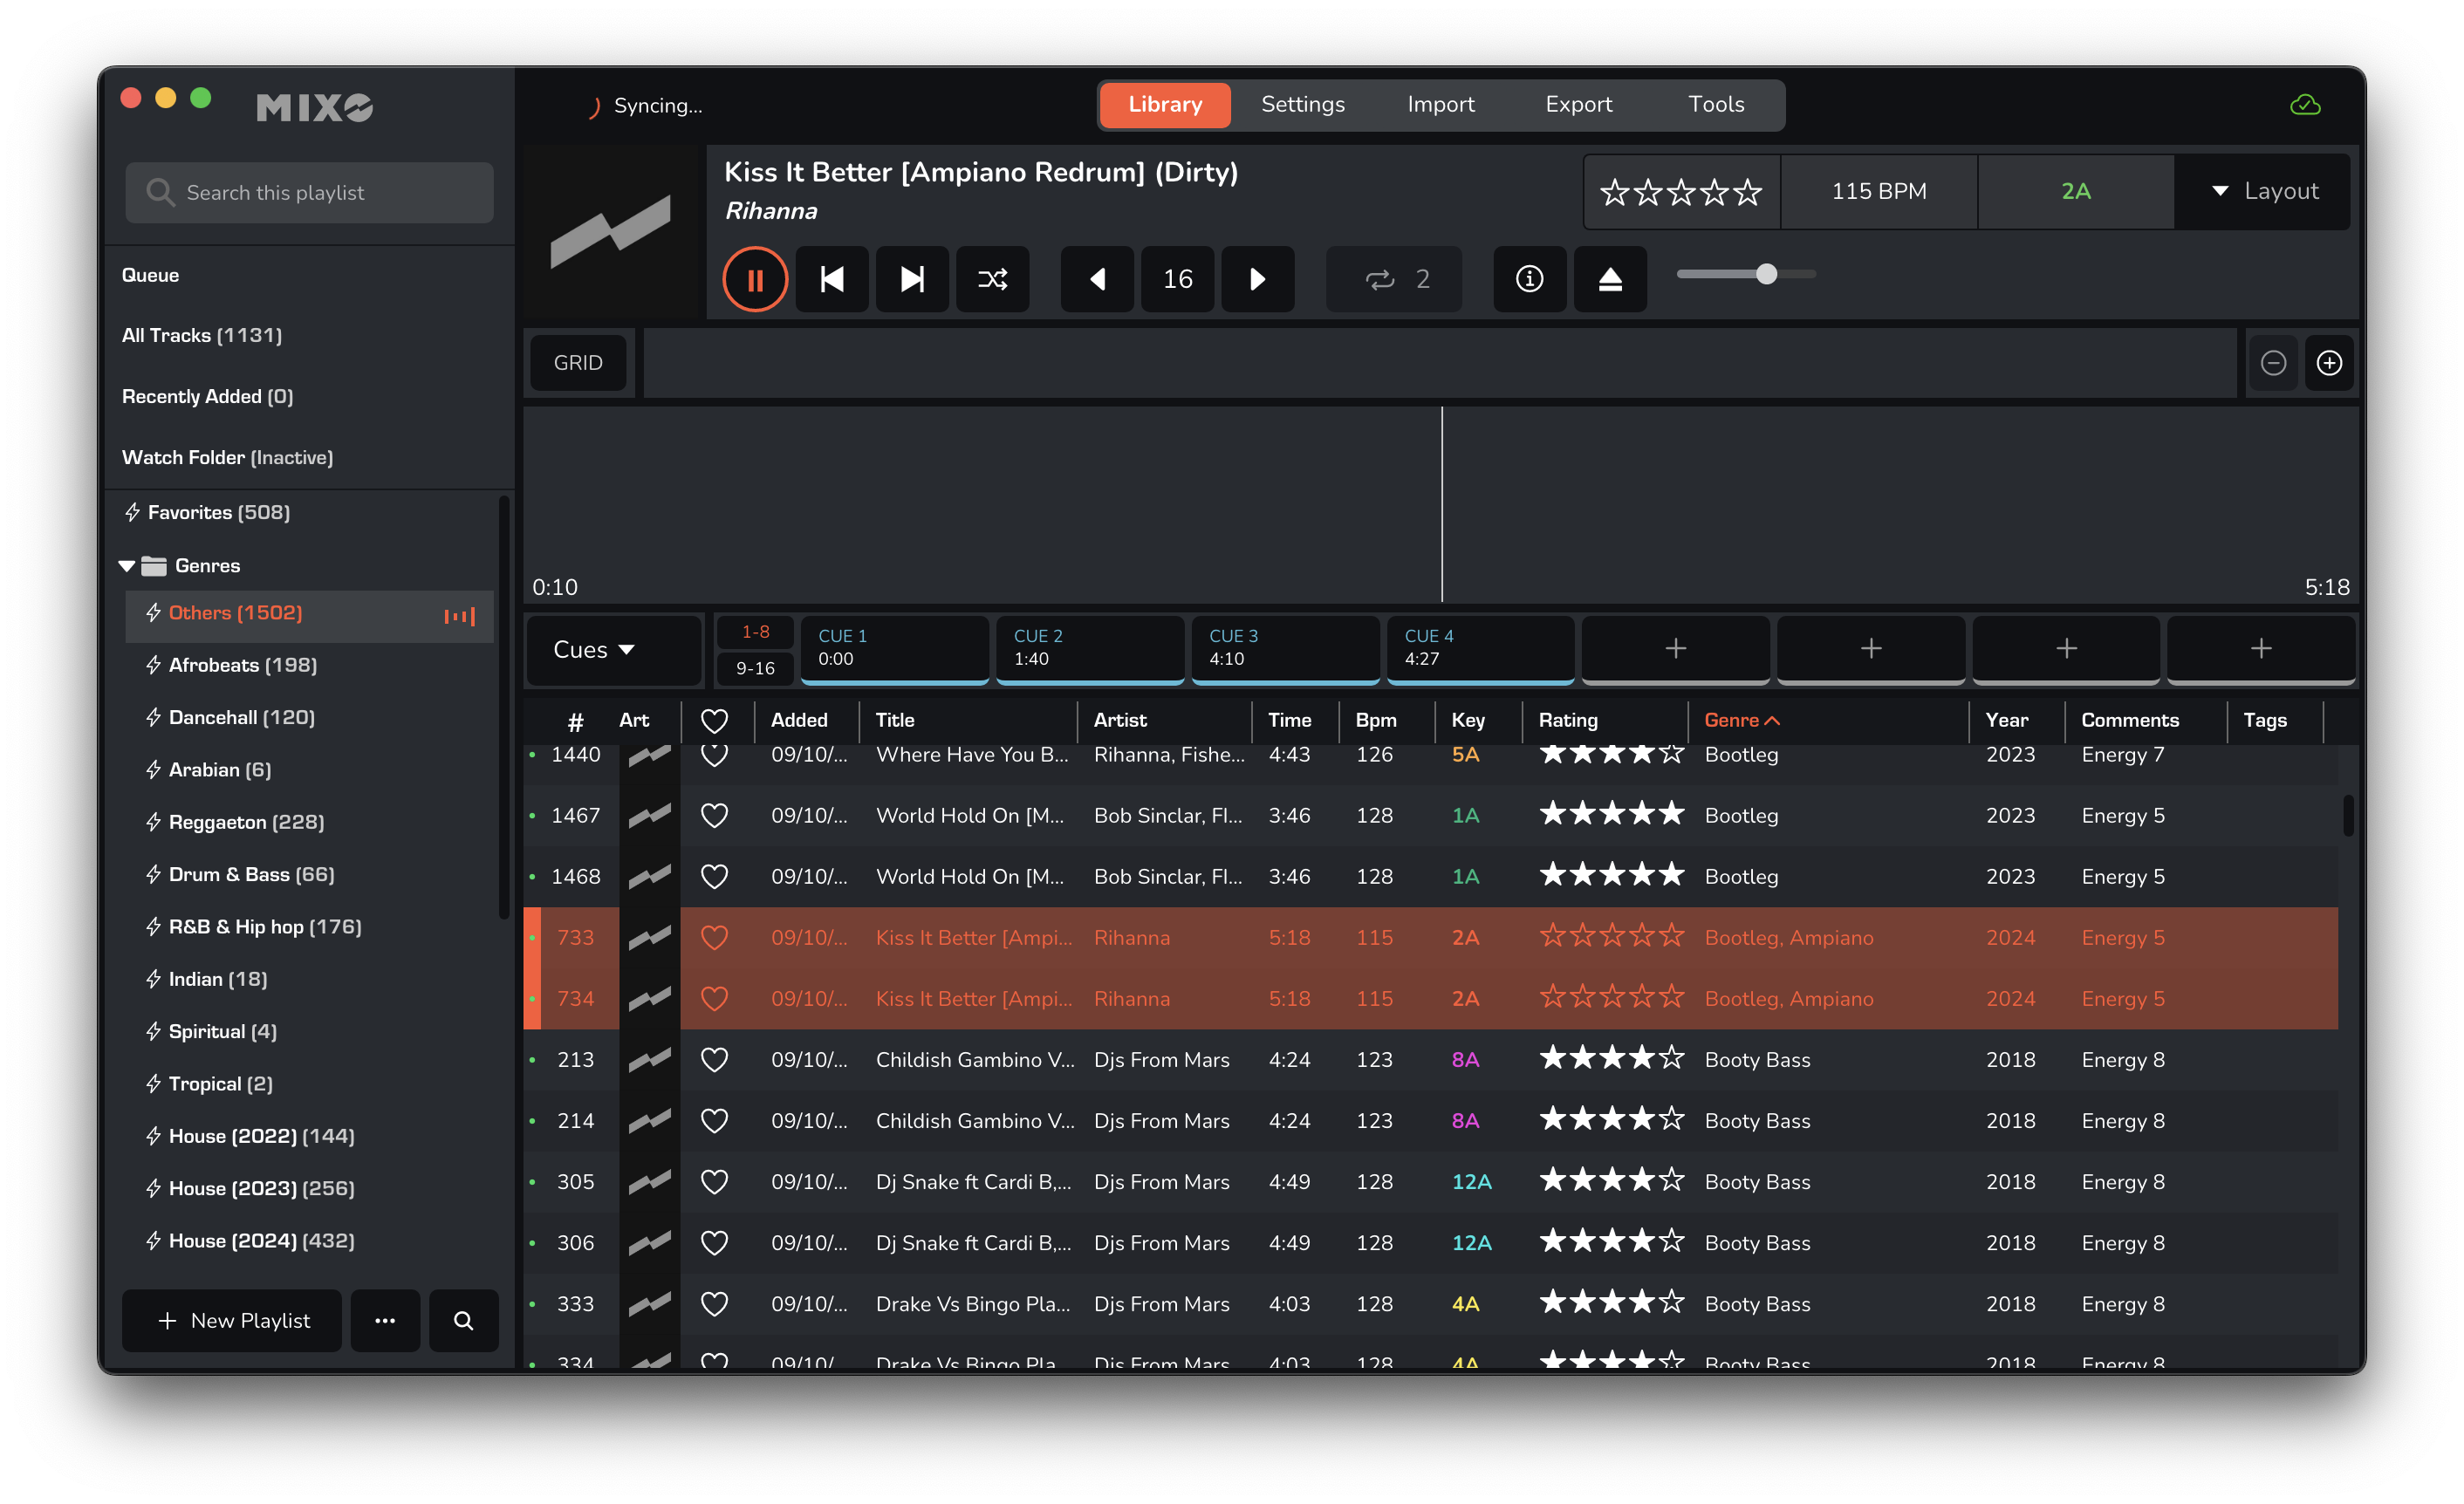Pause playback with the orange pause button
Image resolution: width=2464 pixels, height=1504 pixels.
755,279
